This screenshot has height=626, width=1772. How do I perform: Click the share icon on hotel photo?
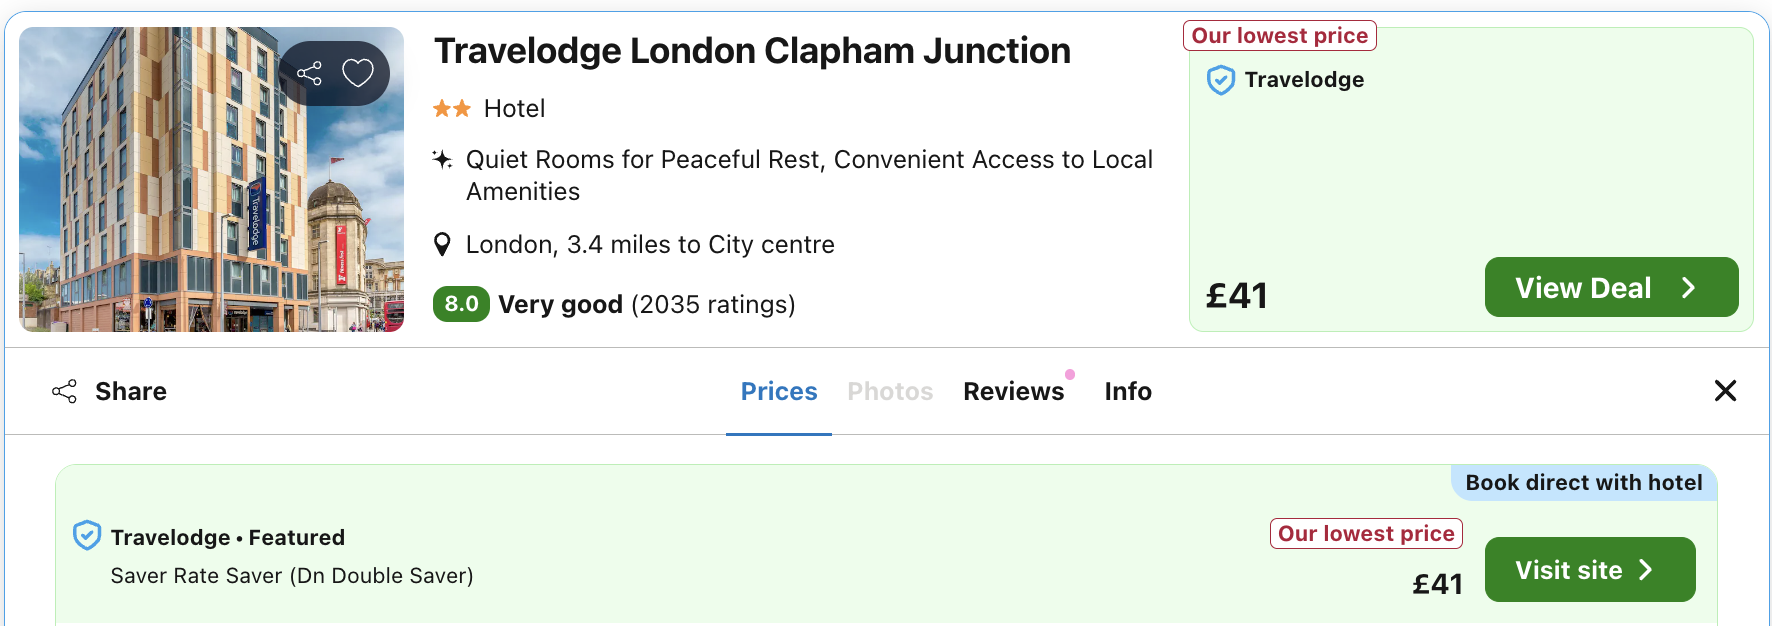point(309,73)
